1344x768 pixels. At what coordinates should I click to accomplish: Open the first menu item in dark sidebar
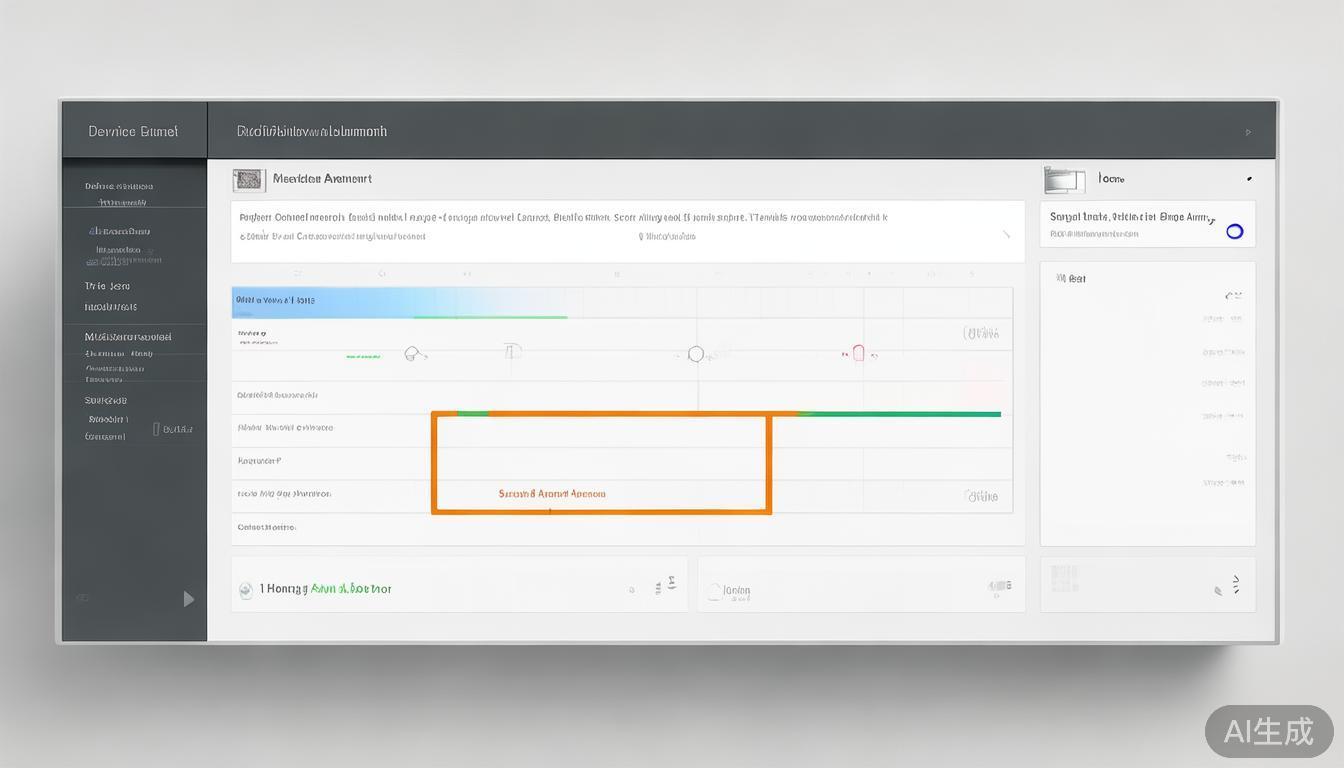coord(119,186)
